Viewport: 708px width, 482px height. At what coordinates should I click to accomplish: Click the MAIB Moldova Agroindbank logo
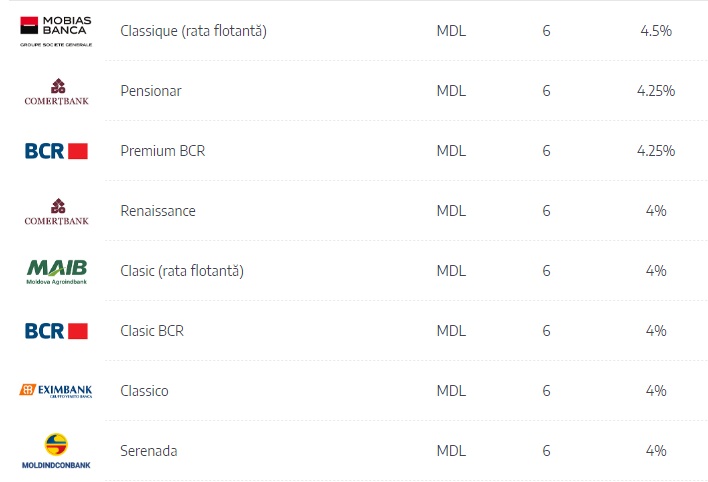point(56,271)
